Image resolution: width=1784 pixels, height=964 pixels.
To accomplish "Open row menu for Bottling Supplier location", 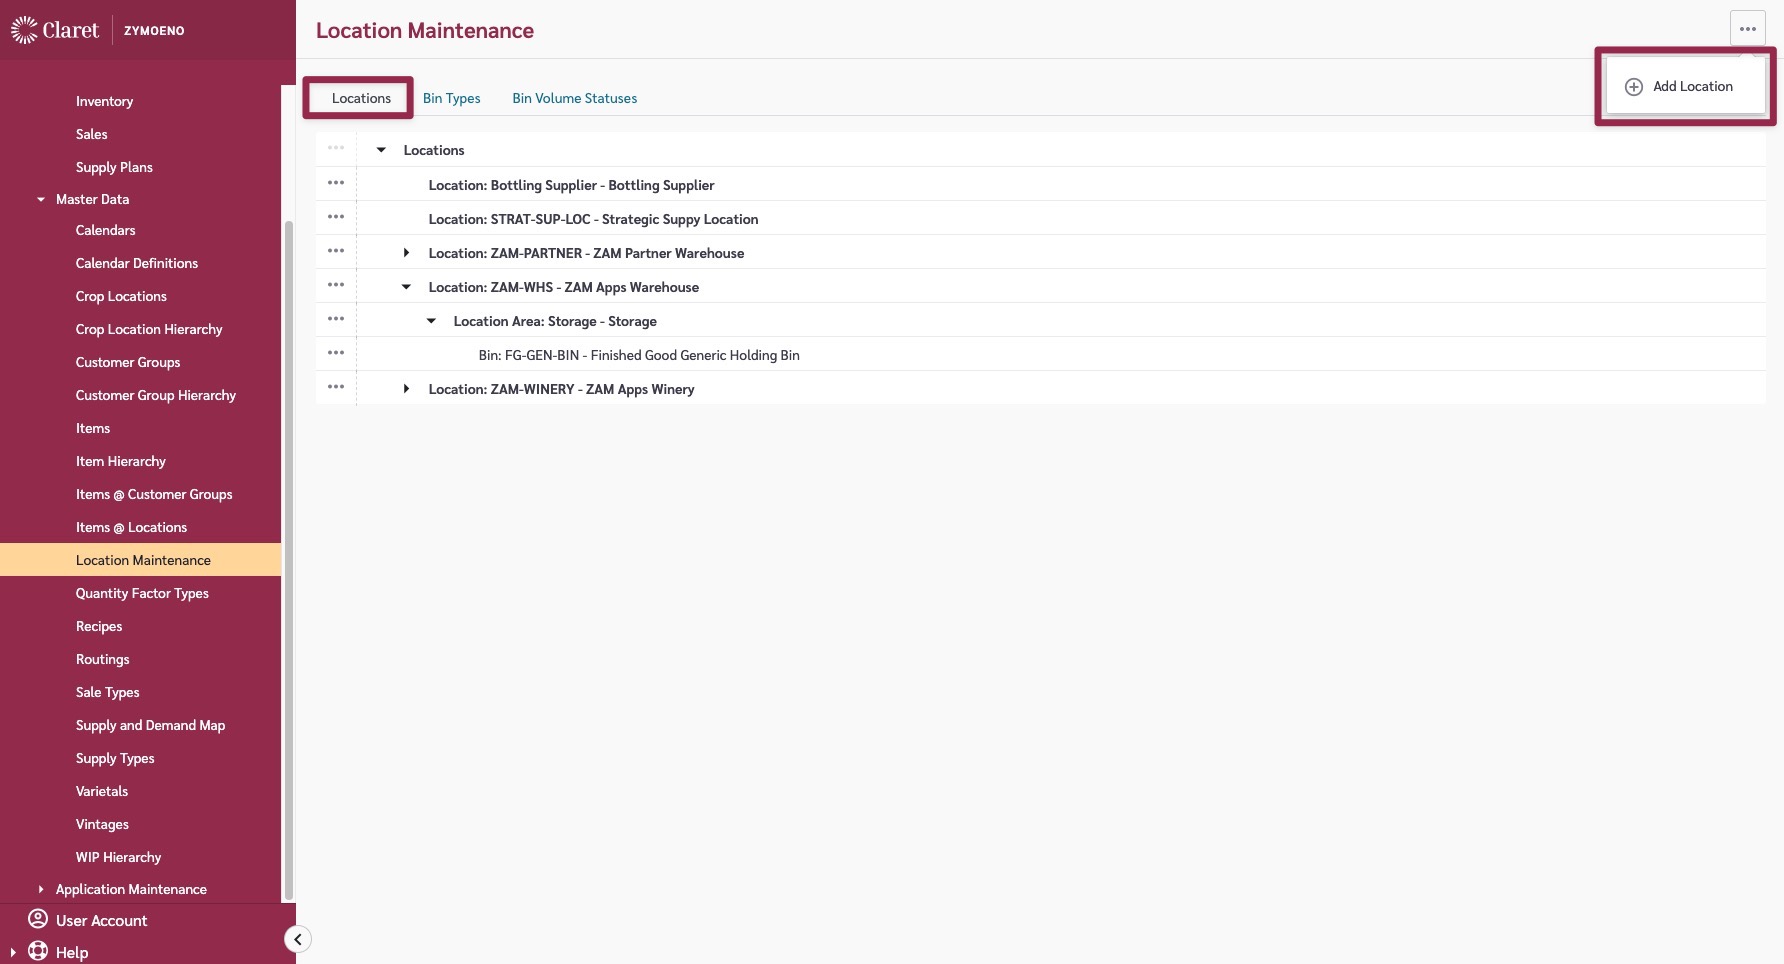I will click(336, 184).
